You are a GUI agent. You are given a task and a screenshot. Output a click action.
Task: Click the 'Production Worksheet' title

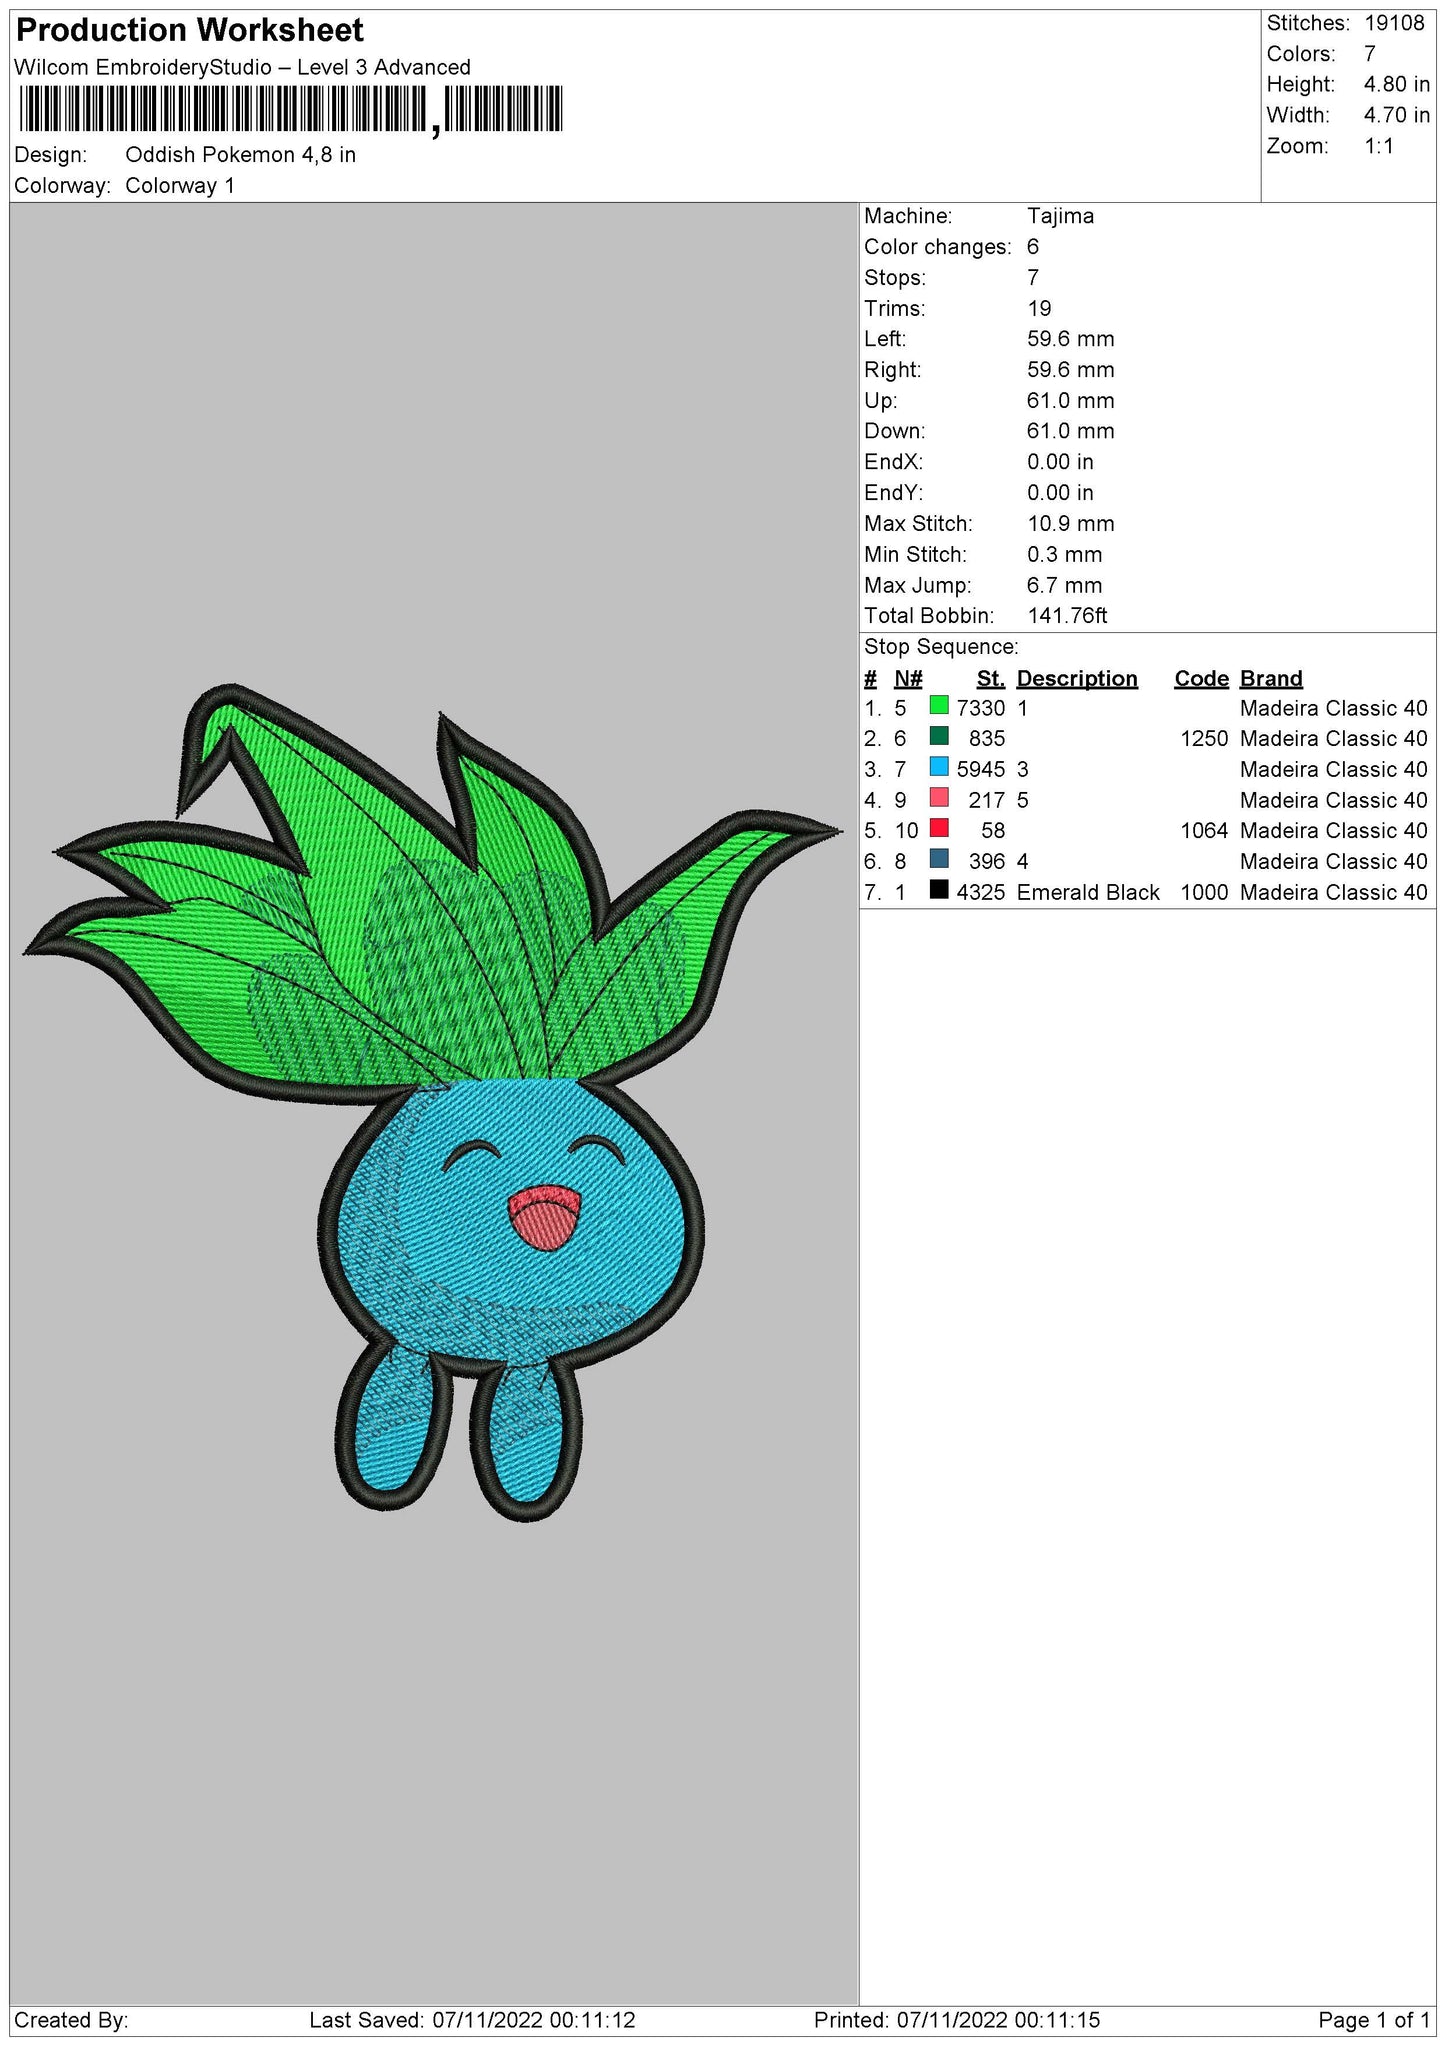(190, 30)
